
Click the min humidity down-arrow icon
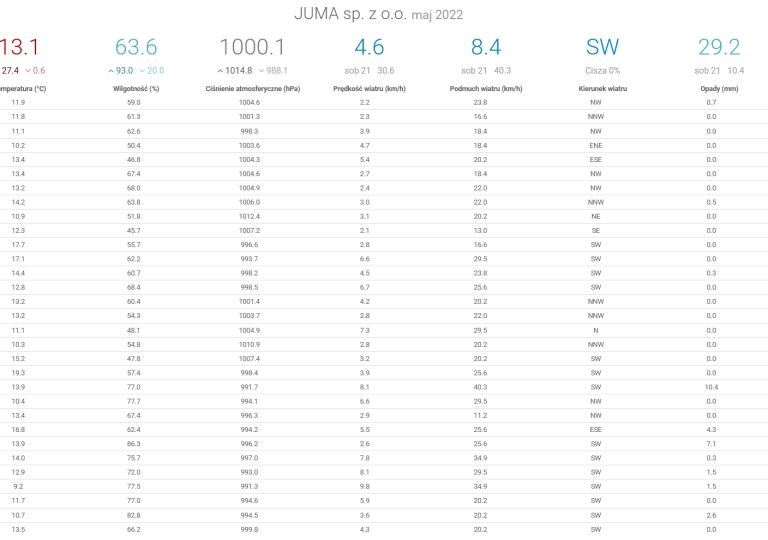(142, 71)
